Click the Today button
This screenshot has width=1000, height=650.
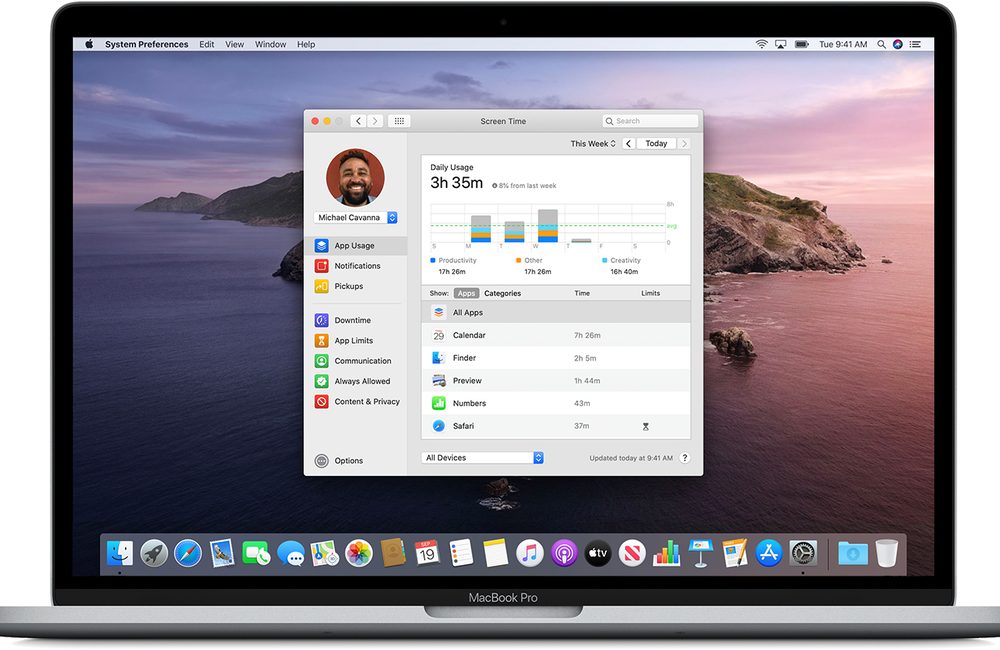pos(656,144)
